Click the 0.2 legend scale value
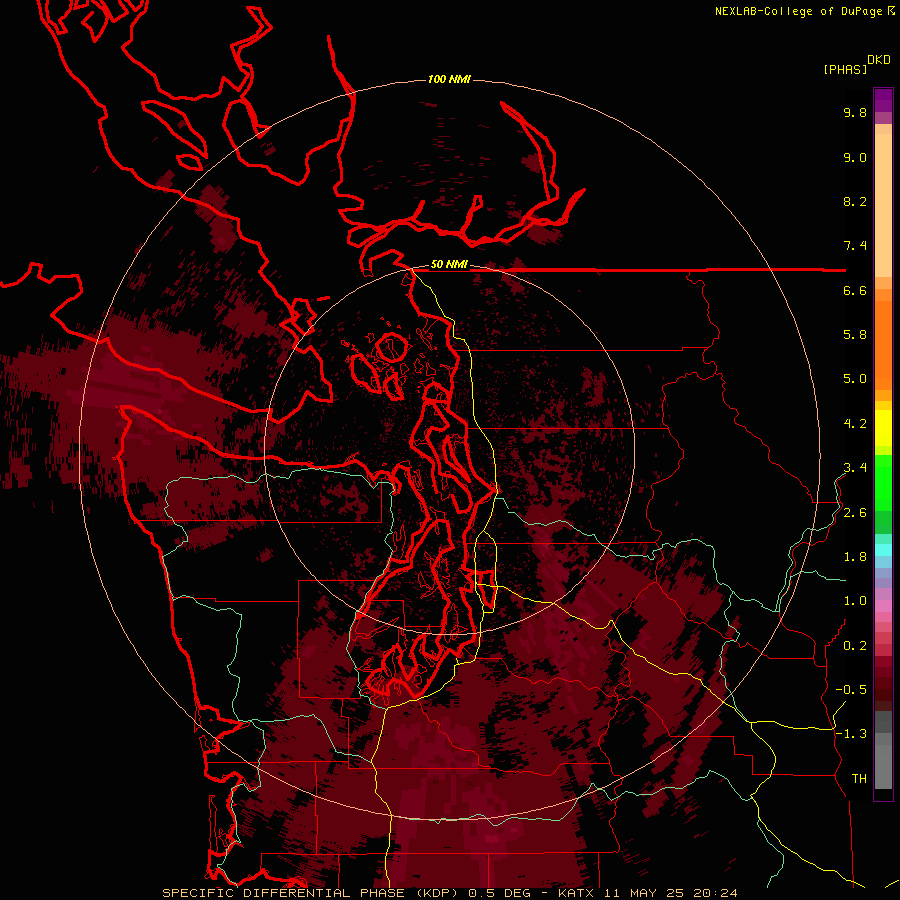 [x=855, y=646]
